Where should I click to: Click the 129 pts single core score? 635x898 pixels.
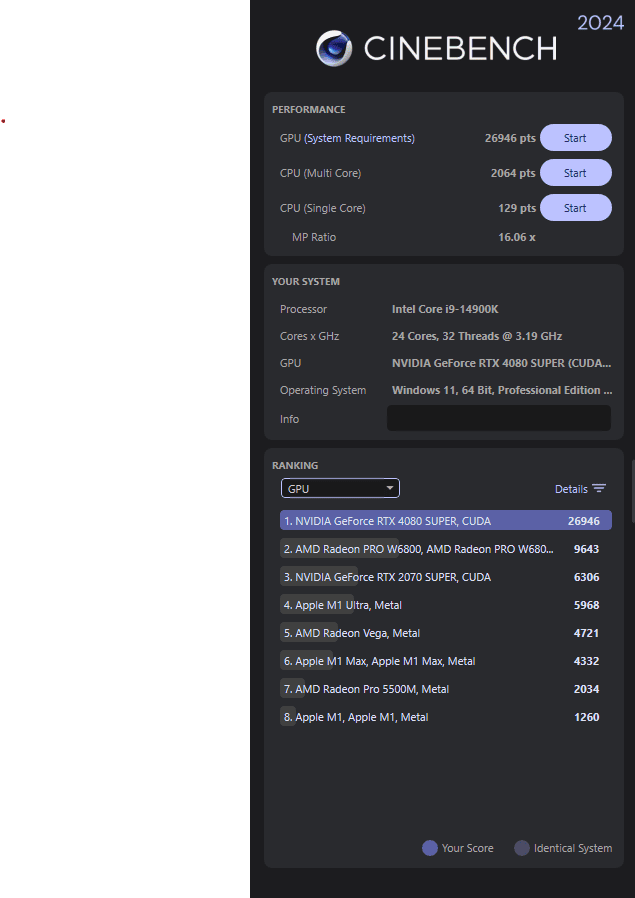517,208
